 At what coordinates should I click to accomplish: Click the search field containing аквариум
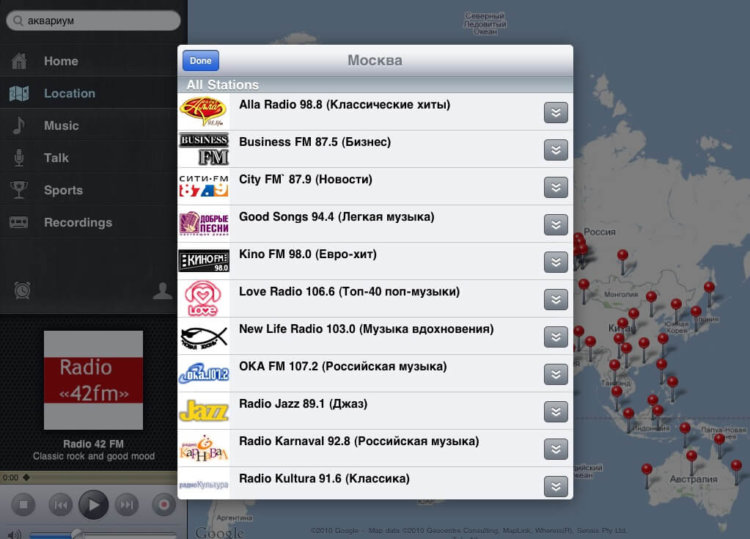pos(93,21)
